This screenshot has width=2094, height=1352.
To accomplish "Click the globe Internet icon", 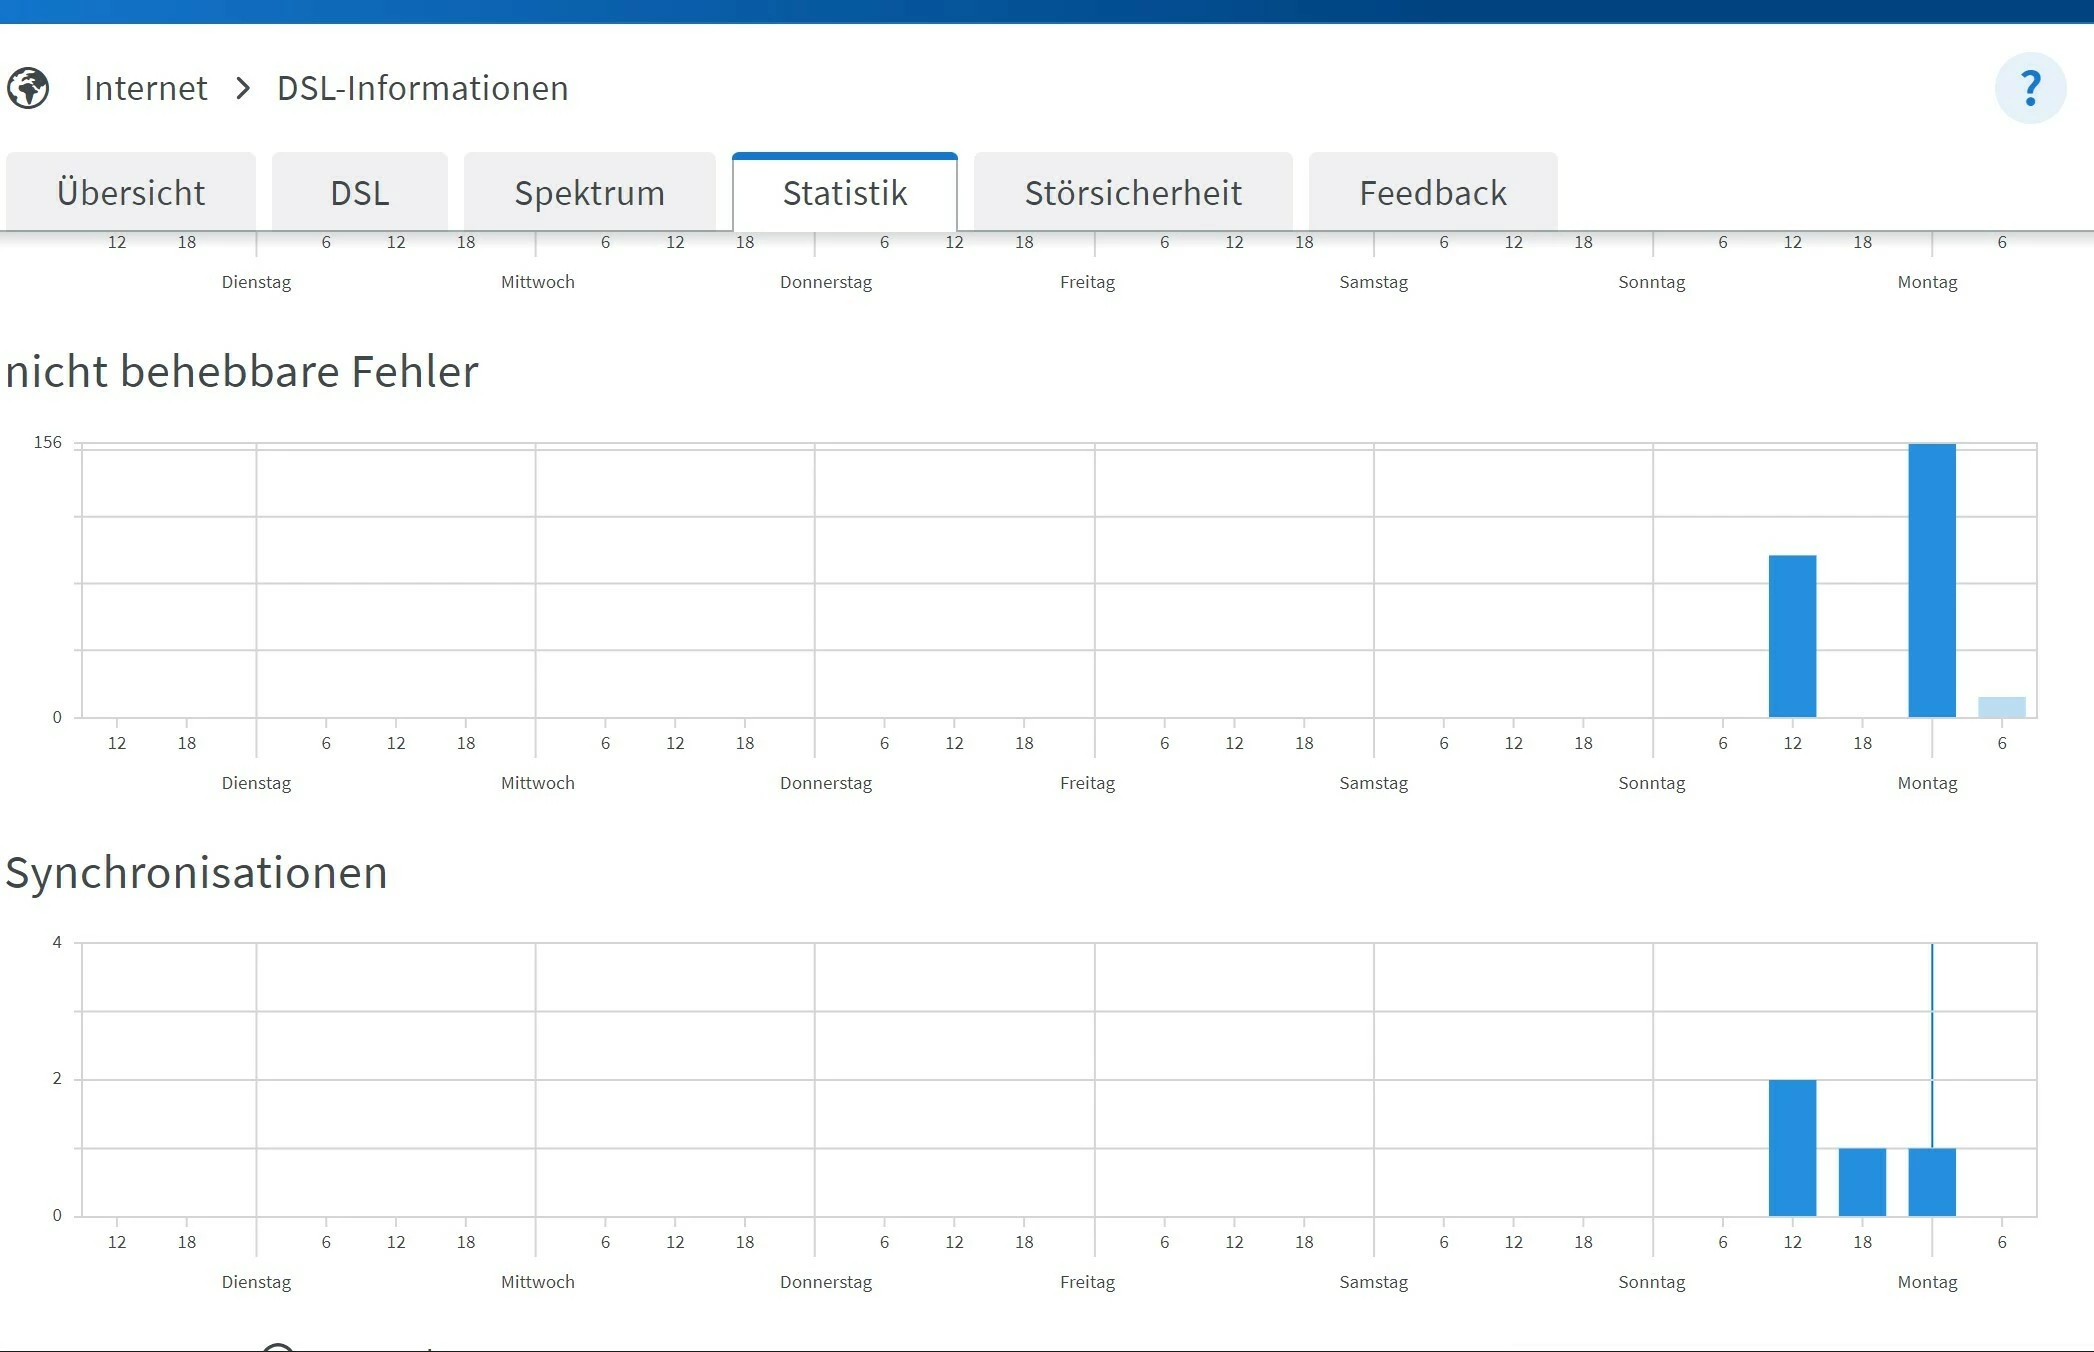I will click(28, 88).
